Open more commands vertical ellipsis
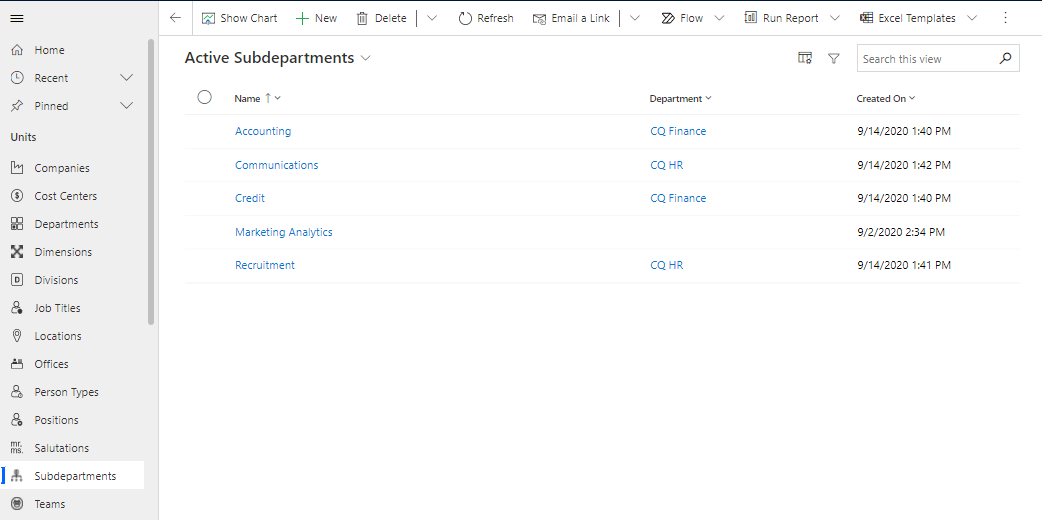This screenshot has height=520, width=1042. (x=1006, y=18)
